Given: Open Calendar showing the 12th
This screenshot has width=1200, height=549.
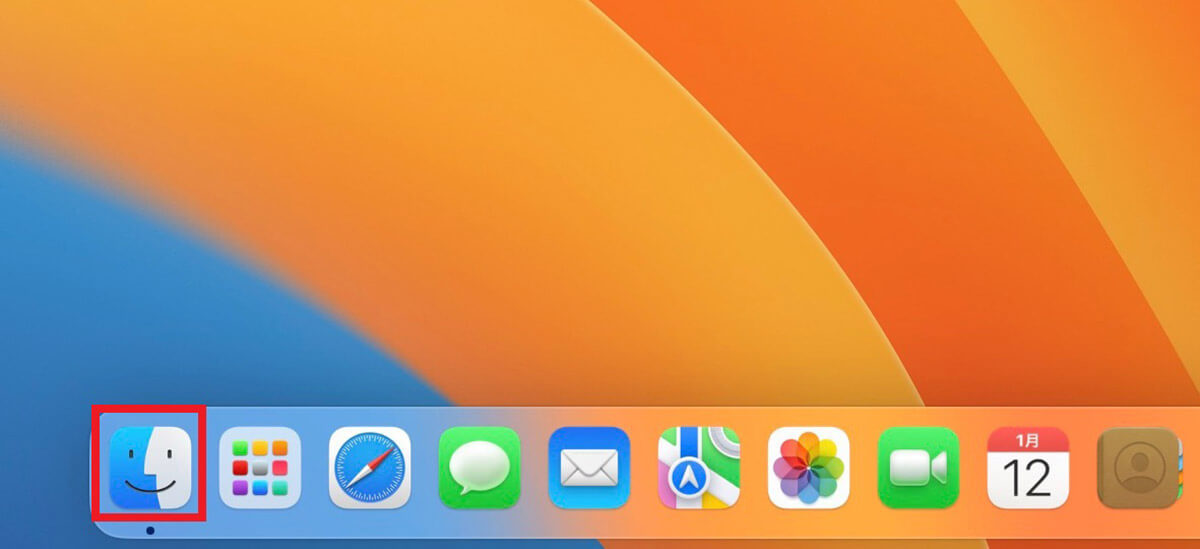Looking at the screenshot, I should click(1028, 468).
